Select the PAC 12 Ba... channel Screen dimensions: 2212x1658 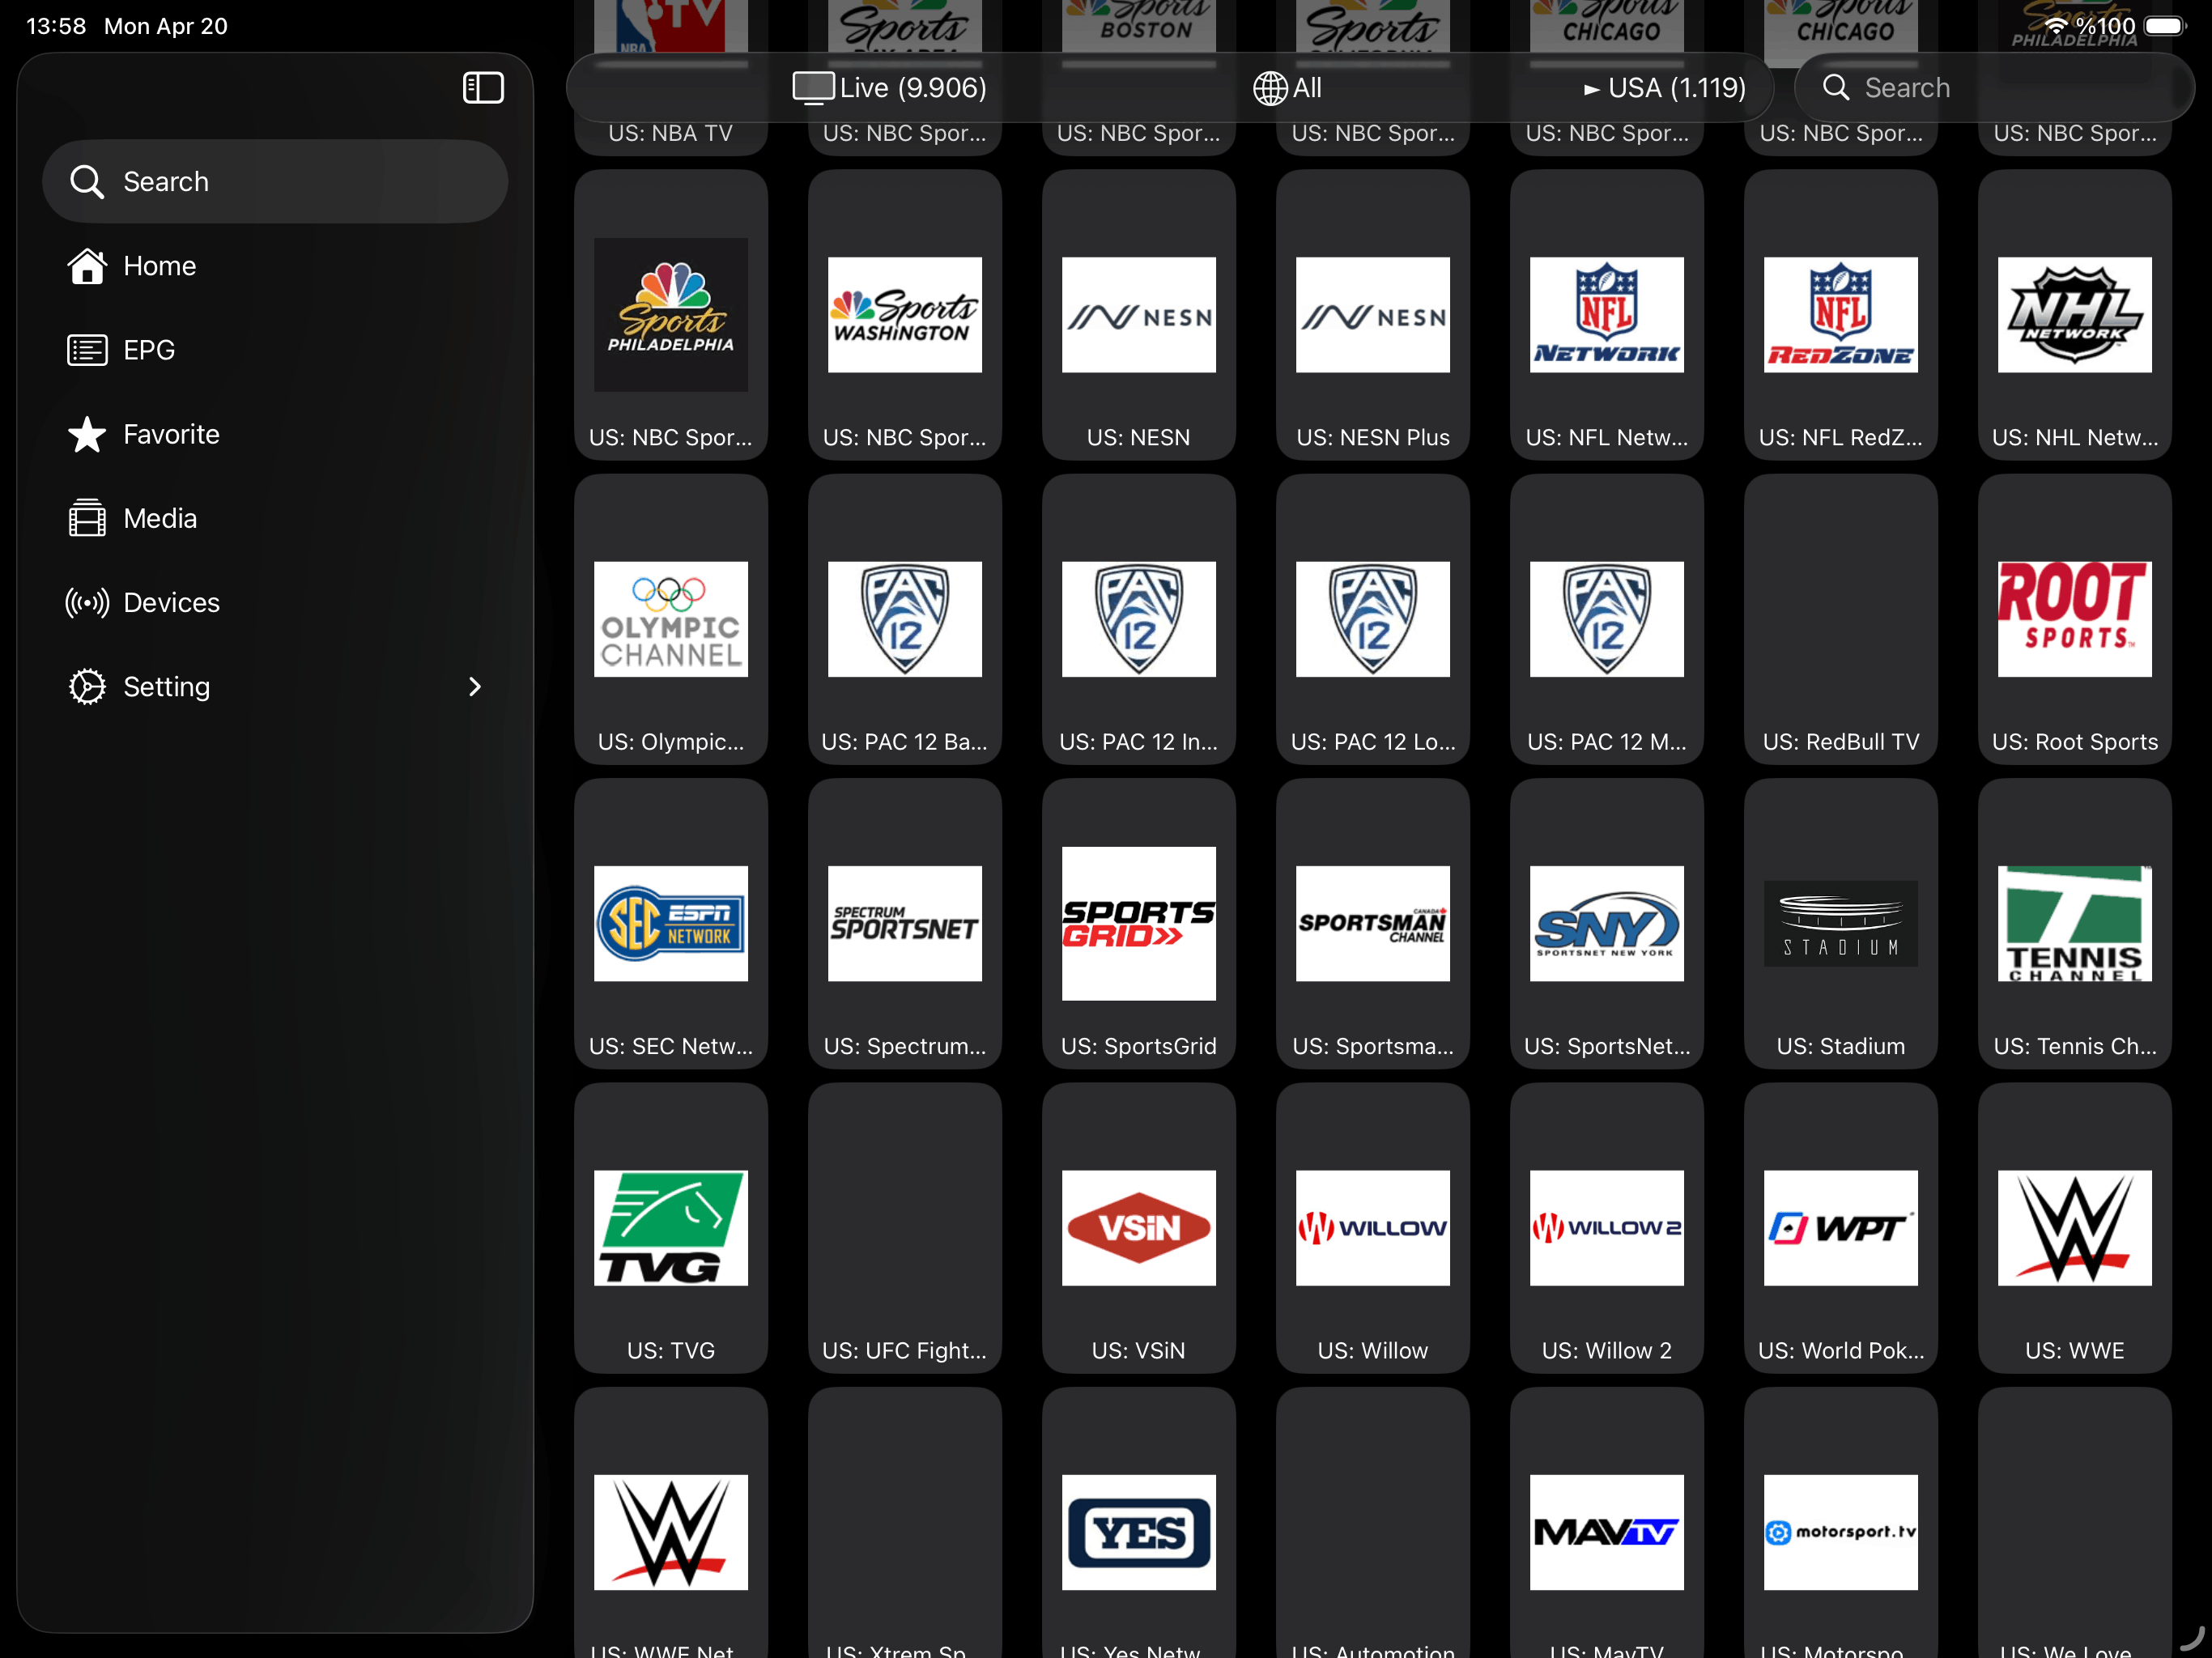tap(905, 620)
